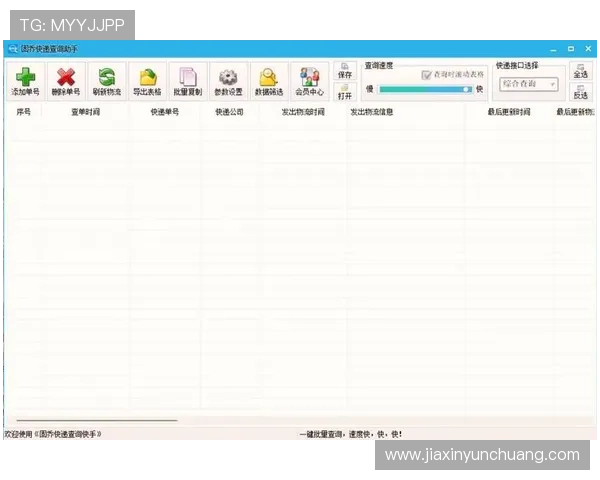Screen dimensions: 600x480
Task: Open 会员中心 member center
Action: click(310, 81)
